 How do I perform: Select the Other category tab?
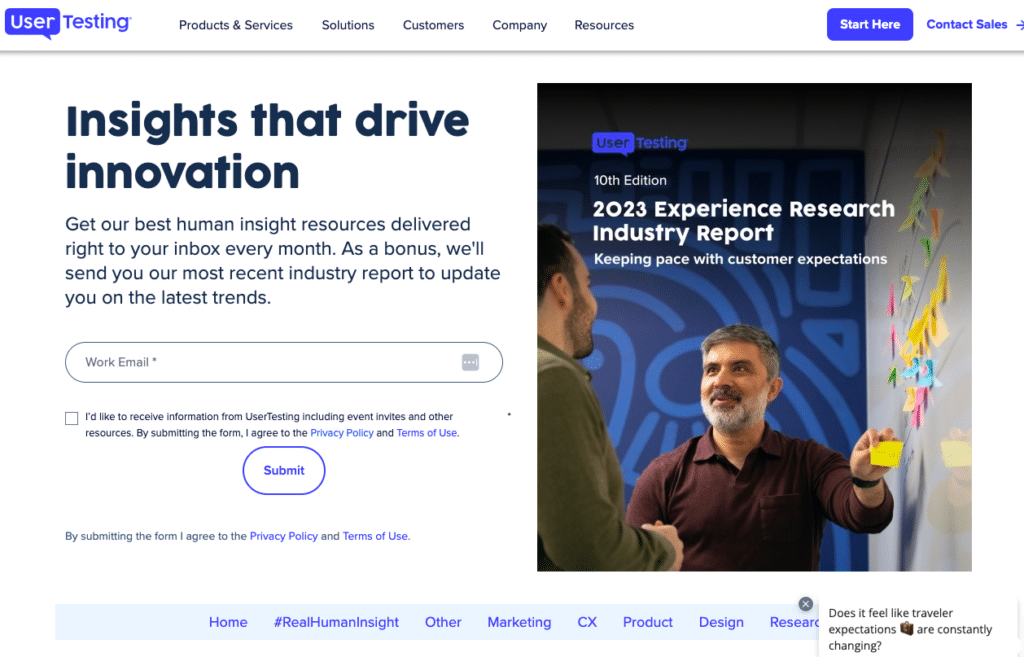click(443, 622)
